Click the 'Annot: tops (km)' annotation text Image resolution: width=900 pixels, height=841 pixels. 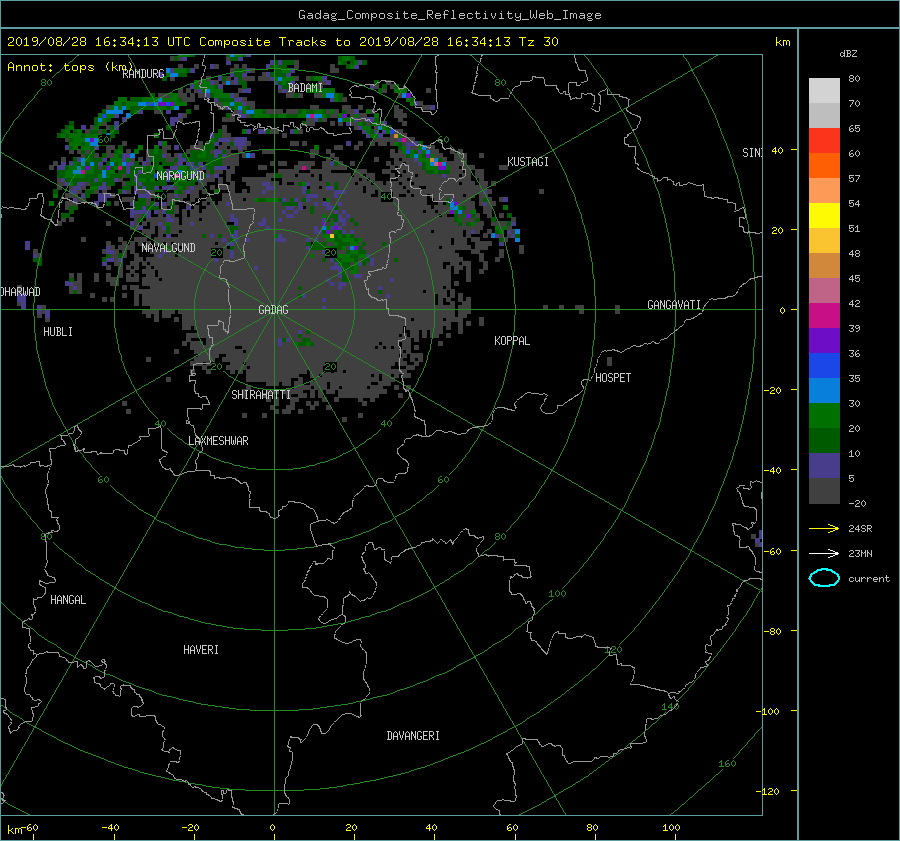click(x=70, y=67)
